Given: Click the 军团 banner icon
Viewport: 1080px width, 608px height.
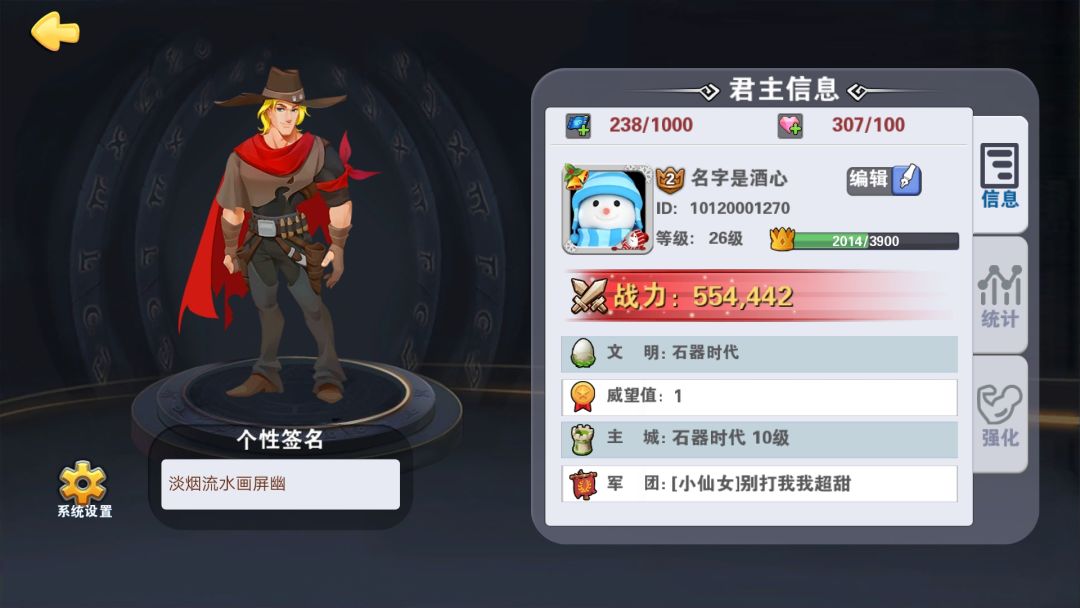Looking at the screenshot, I should point(583,483).
